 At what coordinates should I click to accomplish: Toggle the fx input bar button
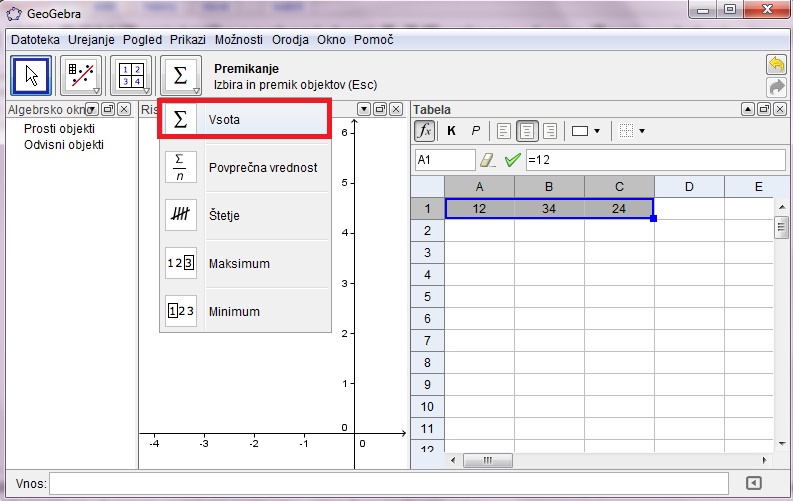coord(424,131)
